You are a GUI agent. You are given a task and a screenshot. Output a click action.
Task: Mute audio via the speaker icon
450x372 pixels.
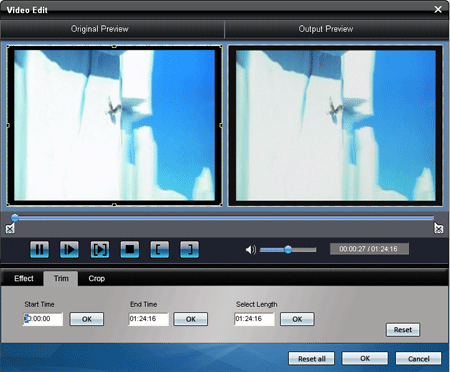point(251,249)
